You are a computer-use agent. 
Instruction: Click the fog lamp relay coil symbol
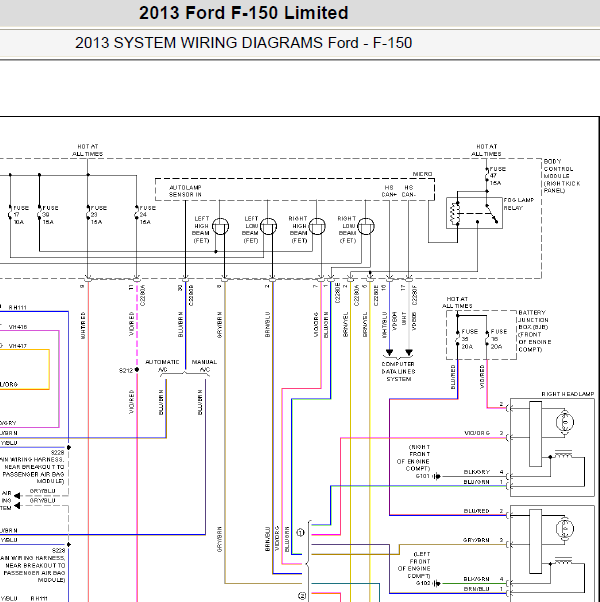click(455, 213)
